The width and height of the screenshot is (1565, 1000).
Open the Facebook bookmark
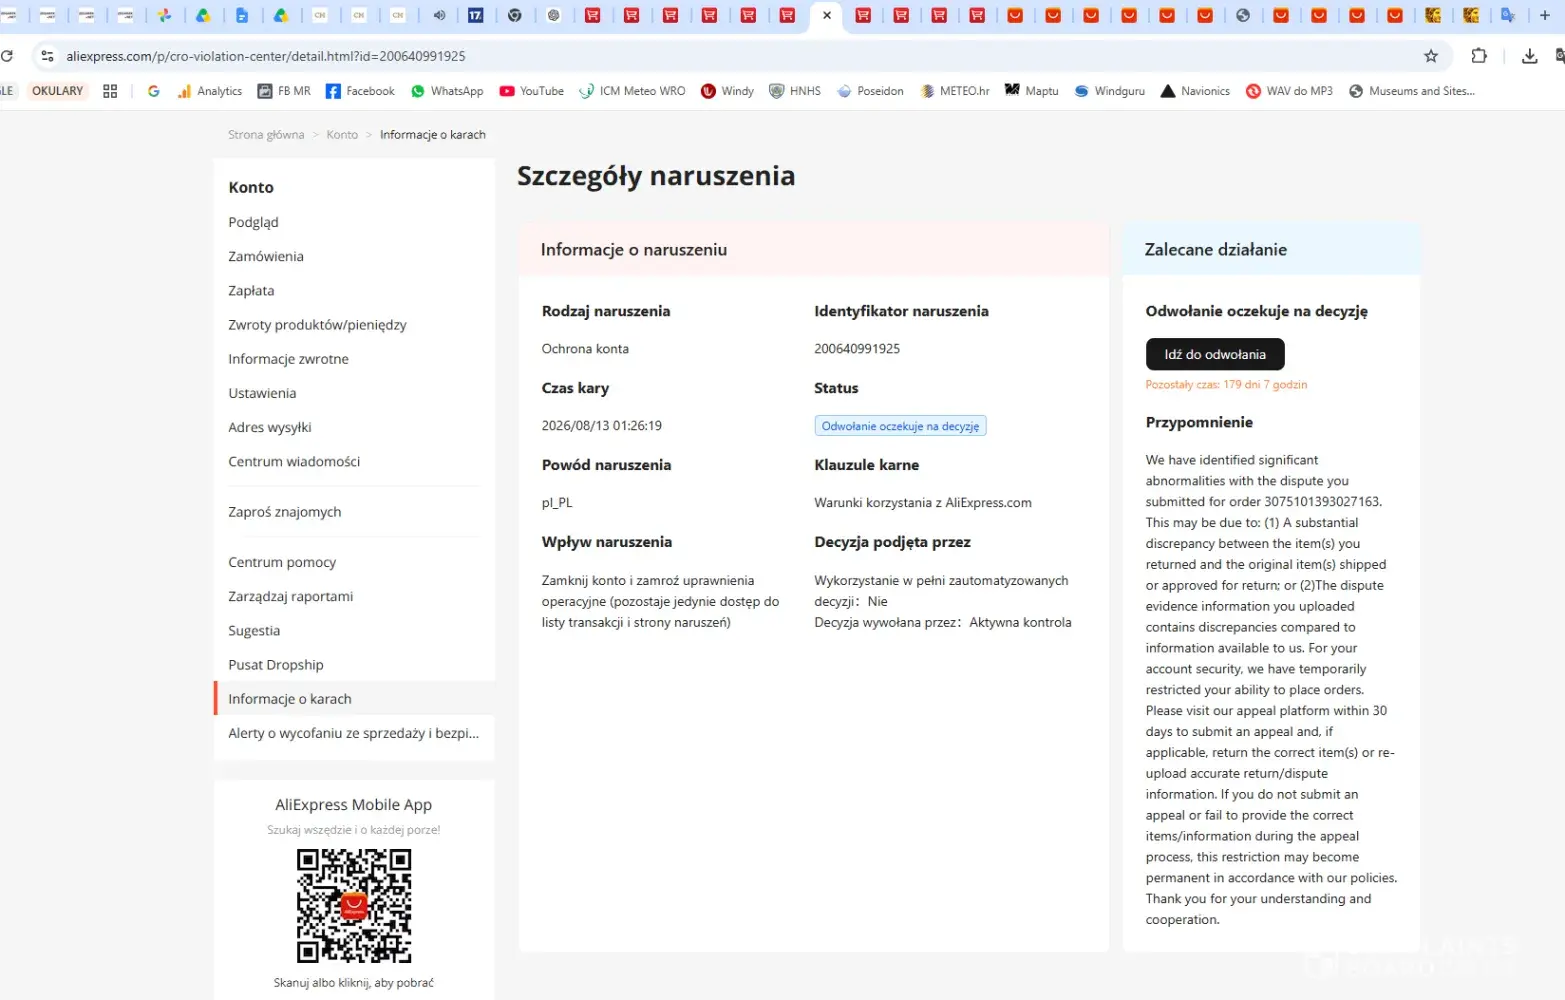[360, 91]
